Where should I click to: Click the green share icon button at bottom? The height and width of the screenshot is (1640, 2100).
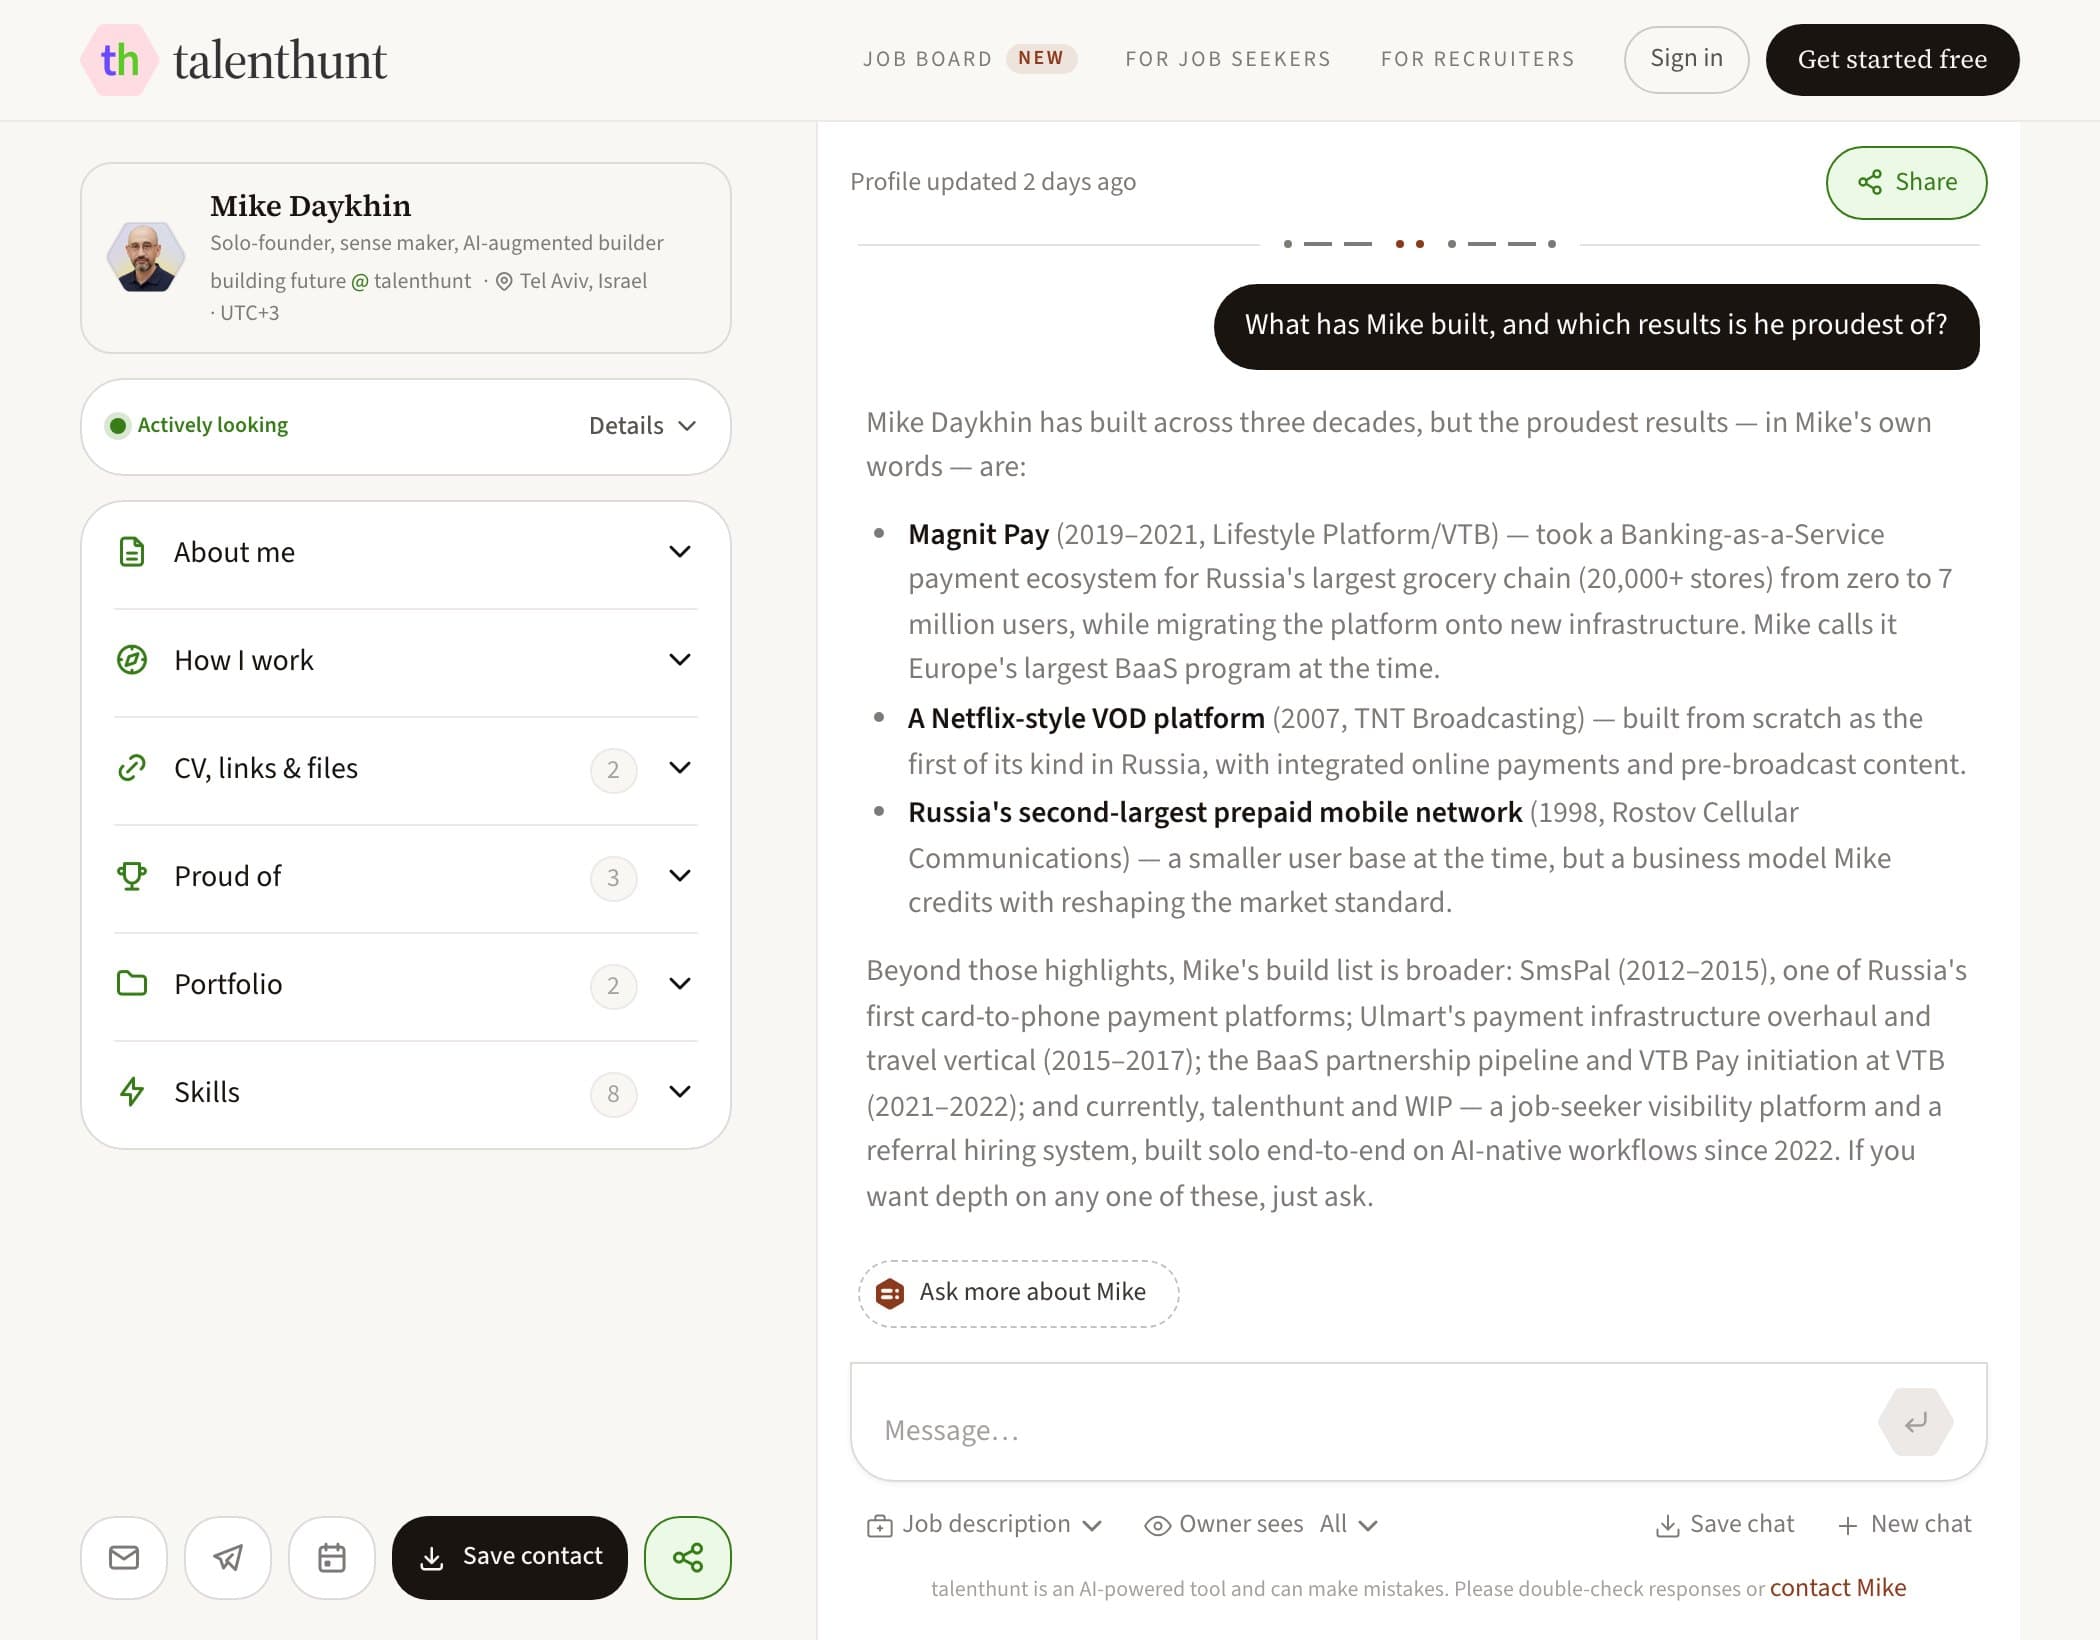(x=688, y=1557)
